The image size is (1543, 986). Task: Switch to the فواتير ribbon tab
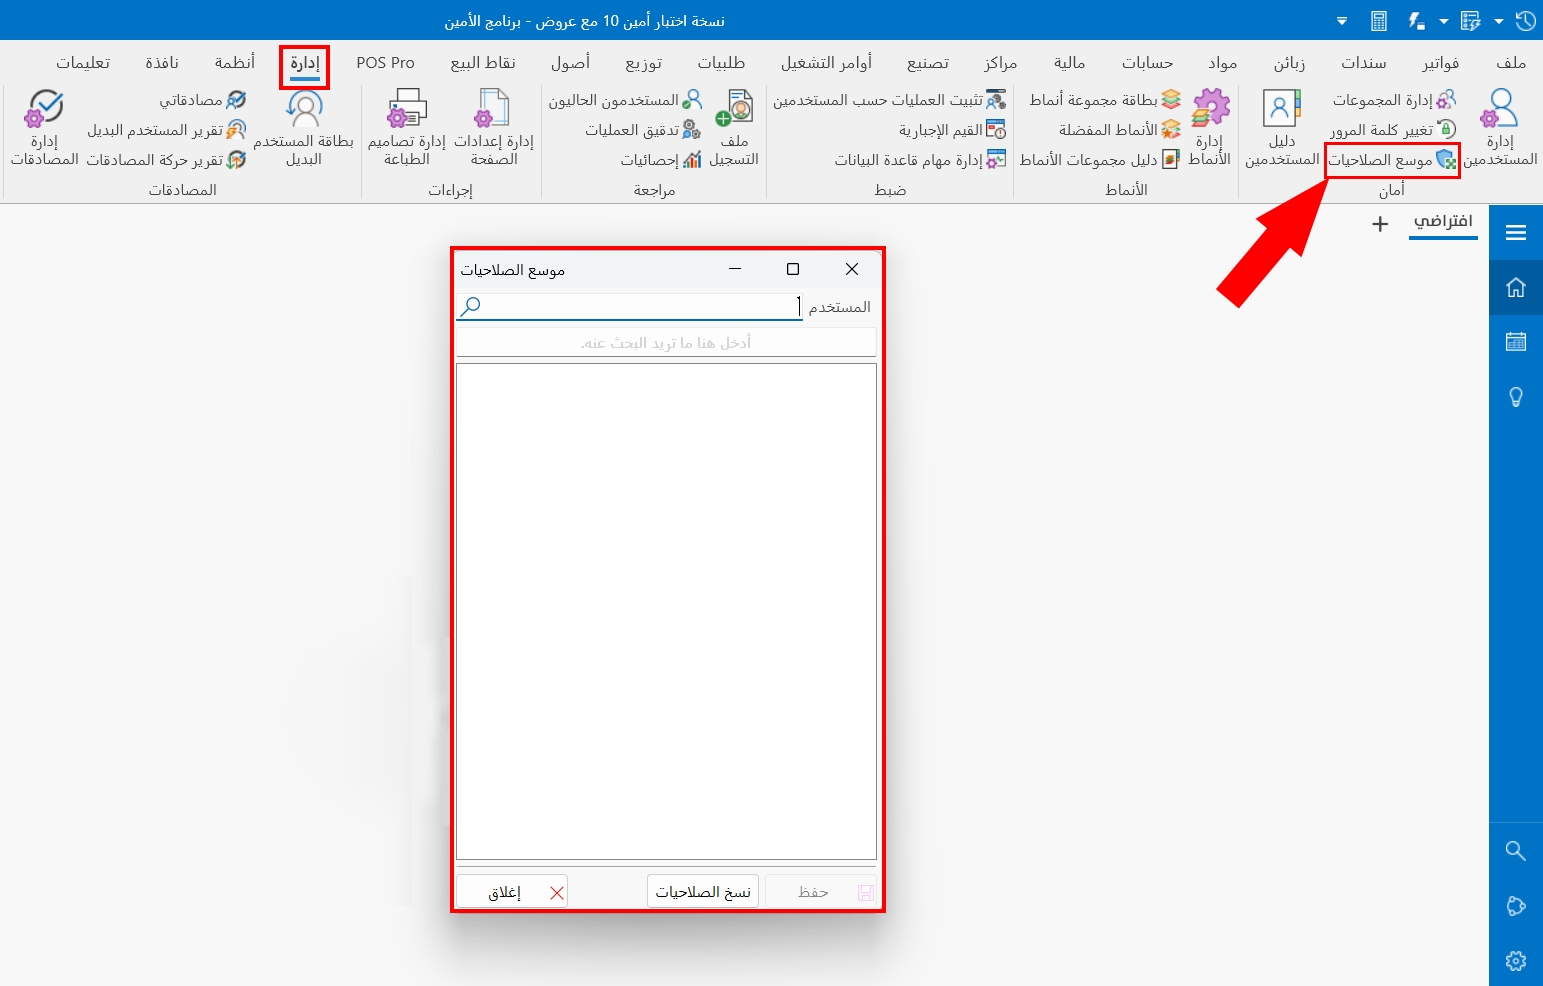1441,62
